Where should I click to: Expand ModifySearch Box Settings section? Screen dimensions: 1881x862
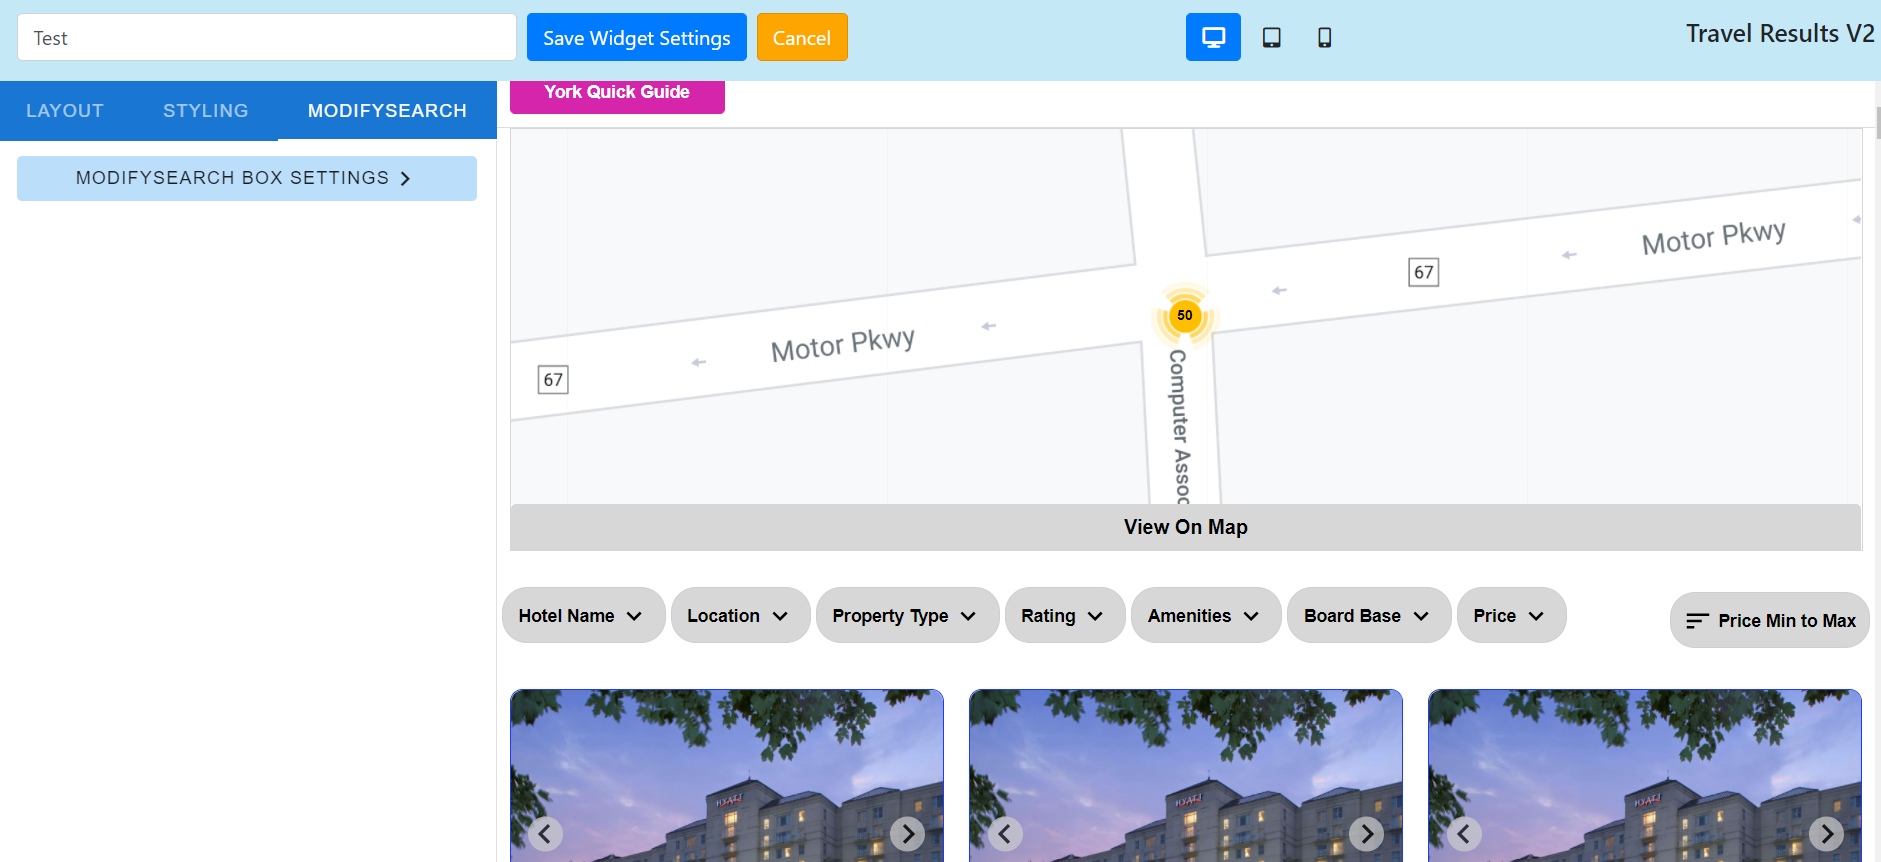[247, 178]
